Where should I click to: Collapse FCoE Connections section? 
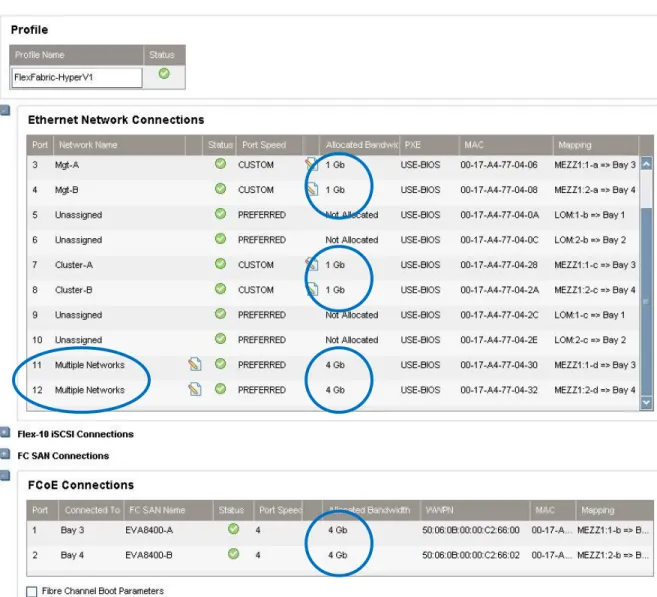pyautogui.click(x=5, y=476)
